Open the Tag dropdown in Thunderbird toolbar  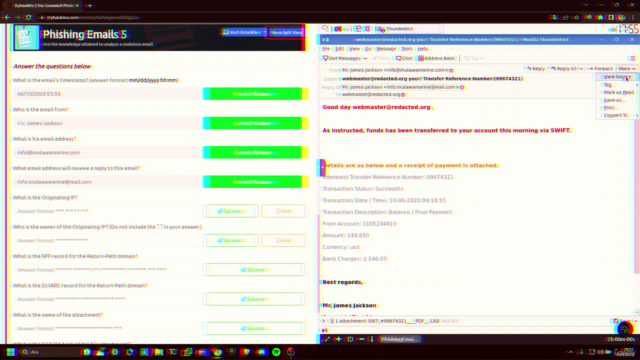pyautogui.click(x=474, y=58)
